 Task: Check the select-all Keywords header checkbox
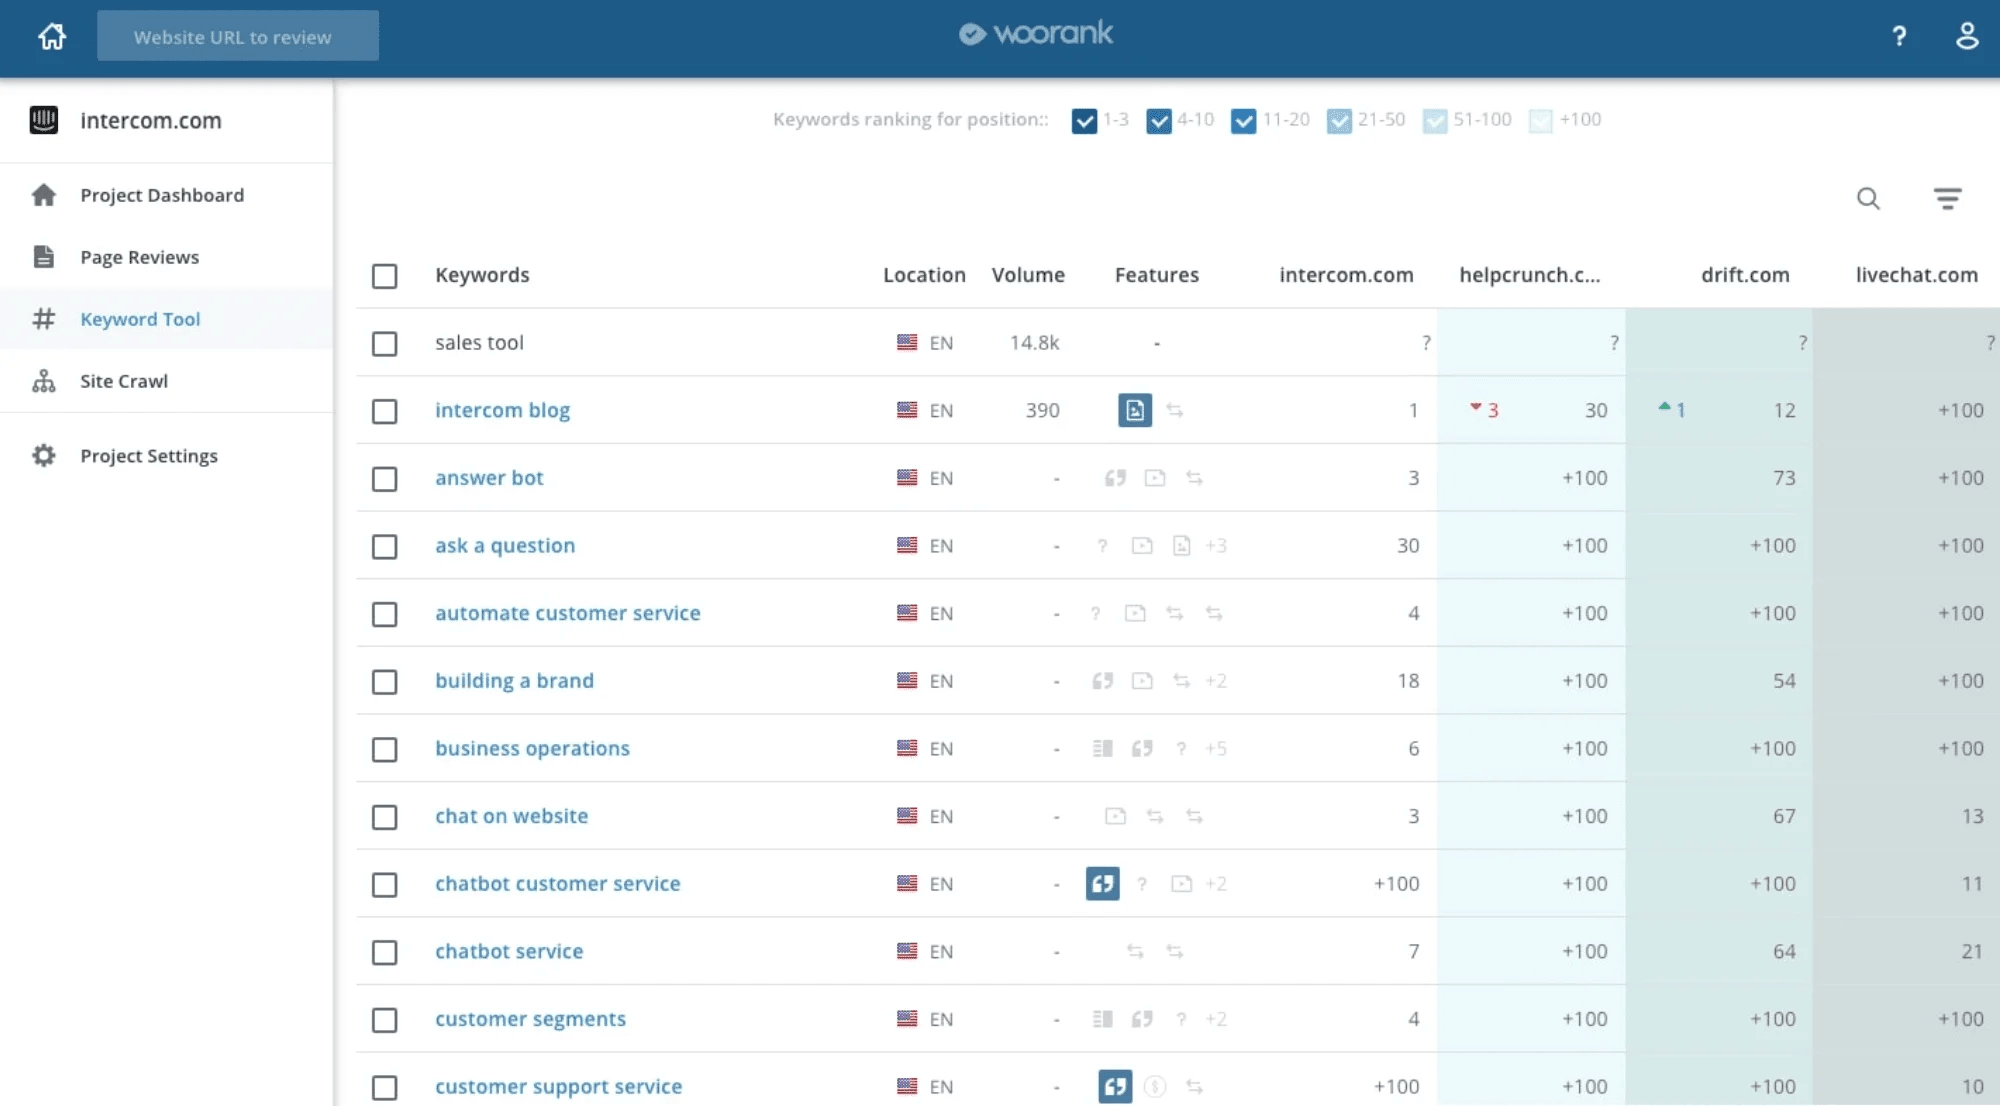point(384,276)
